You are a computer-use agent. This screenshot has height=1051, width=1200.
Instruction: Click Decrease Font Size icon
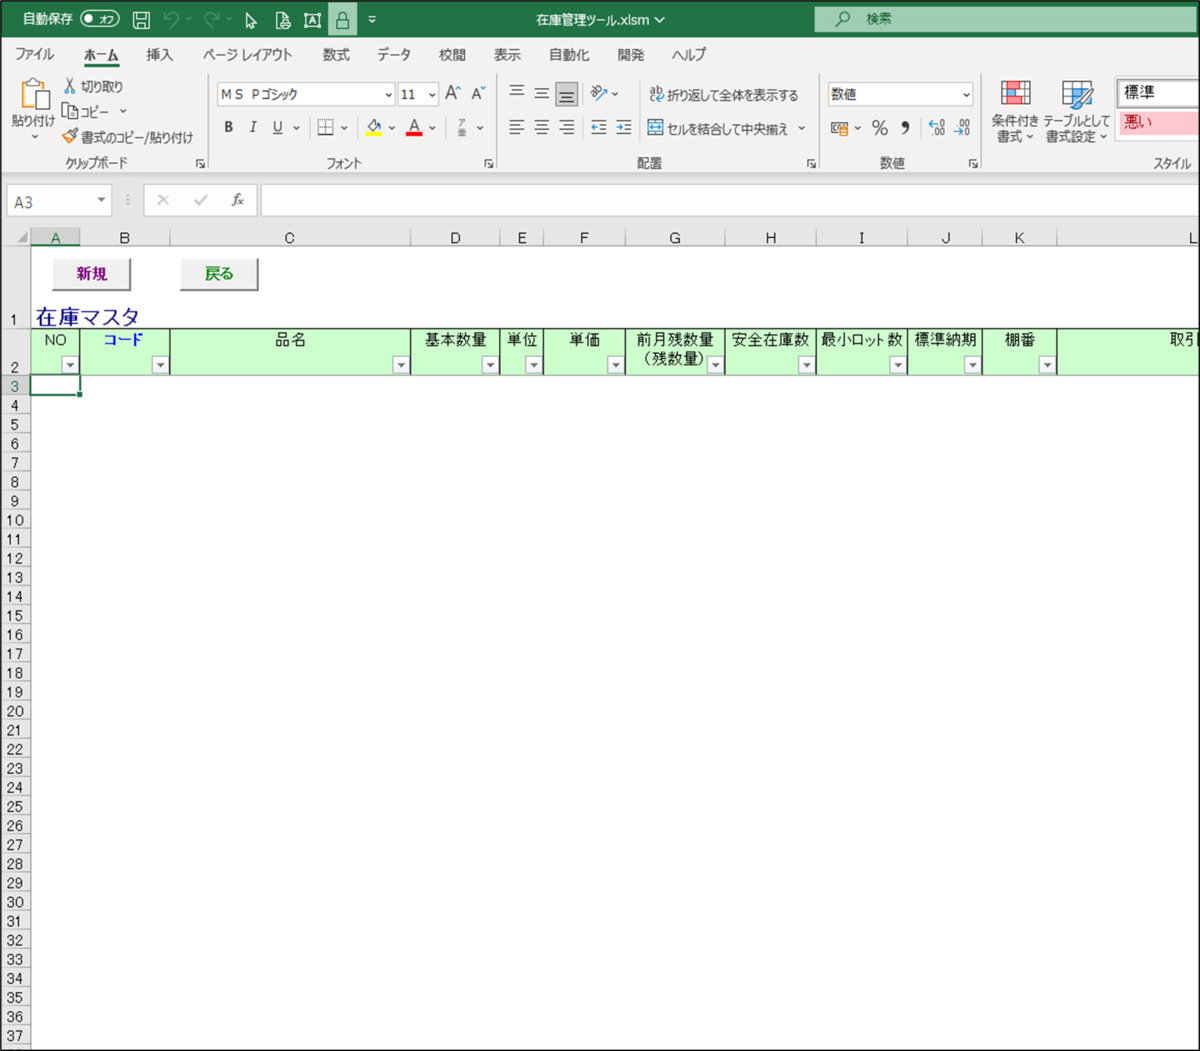tap(478, 93)
